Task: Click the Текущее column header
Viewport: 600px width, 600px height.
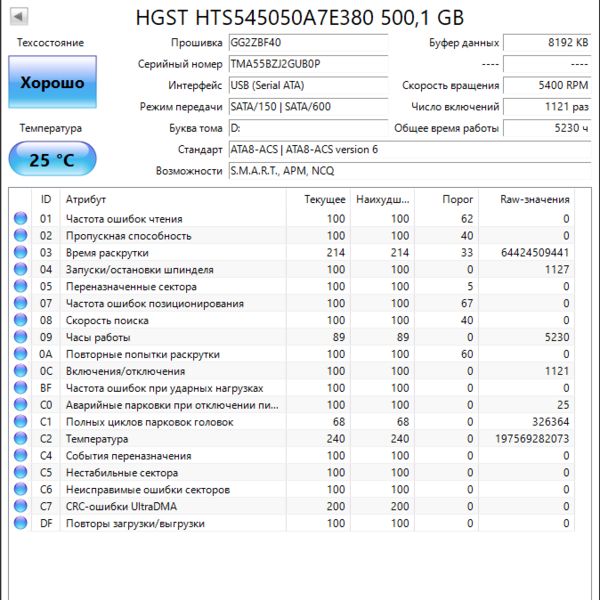Action: pos(318,199)
